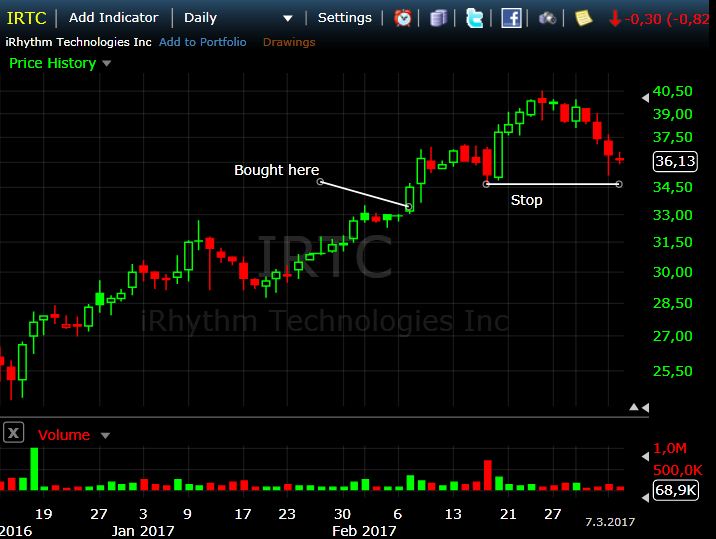Click the Add to Portfolio link
This screenshot has height=539, width=716.
(x=203, y=42)
